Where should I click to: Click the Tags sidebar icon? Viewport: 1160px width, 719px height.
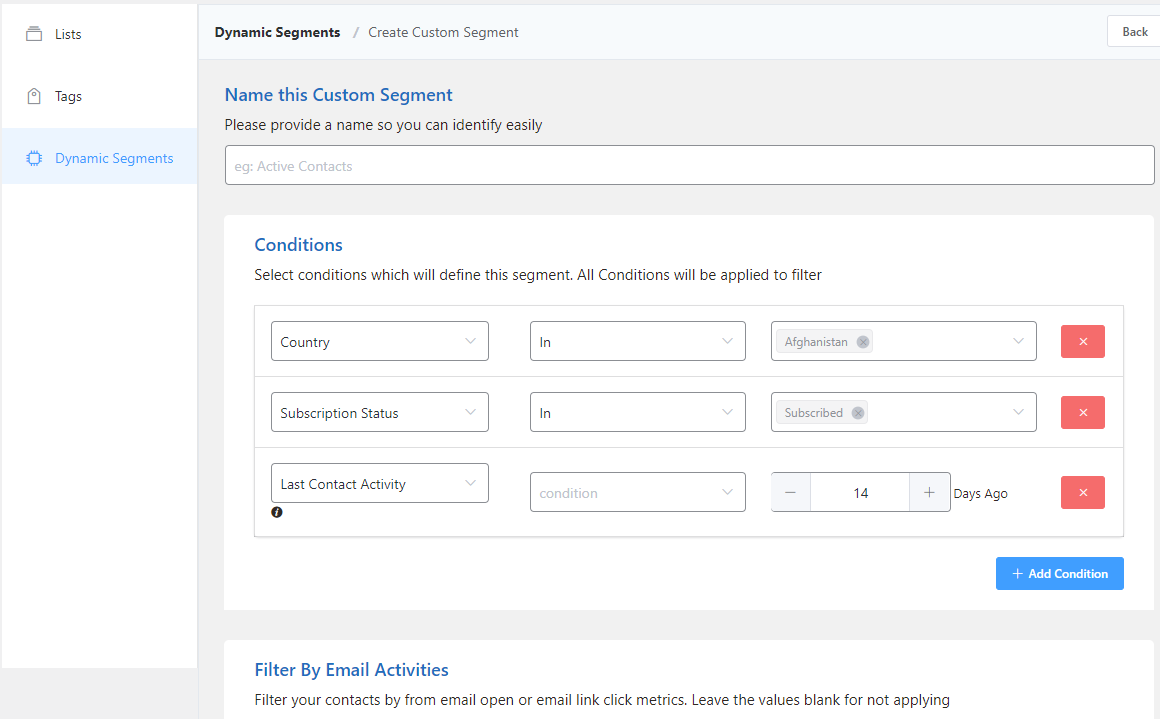34,97
